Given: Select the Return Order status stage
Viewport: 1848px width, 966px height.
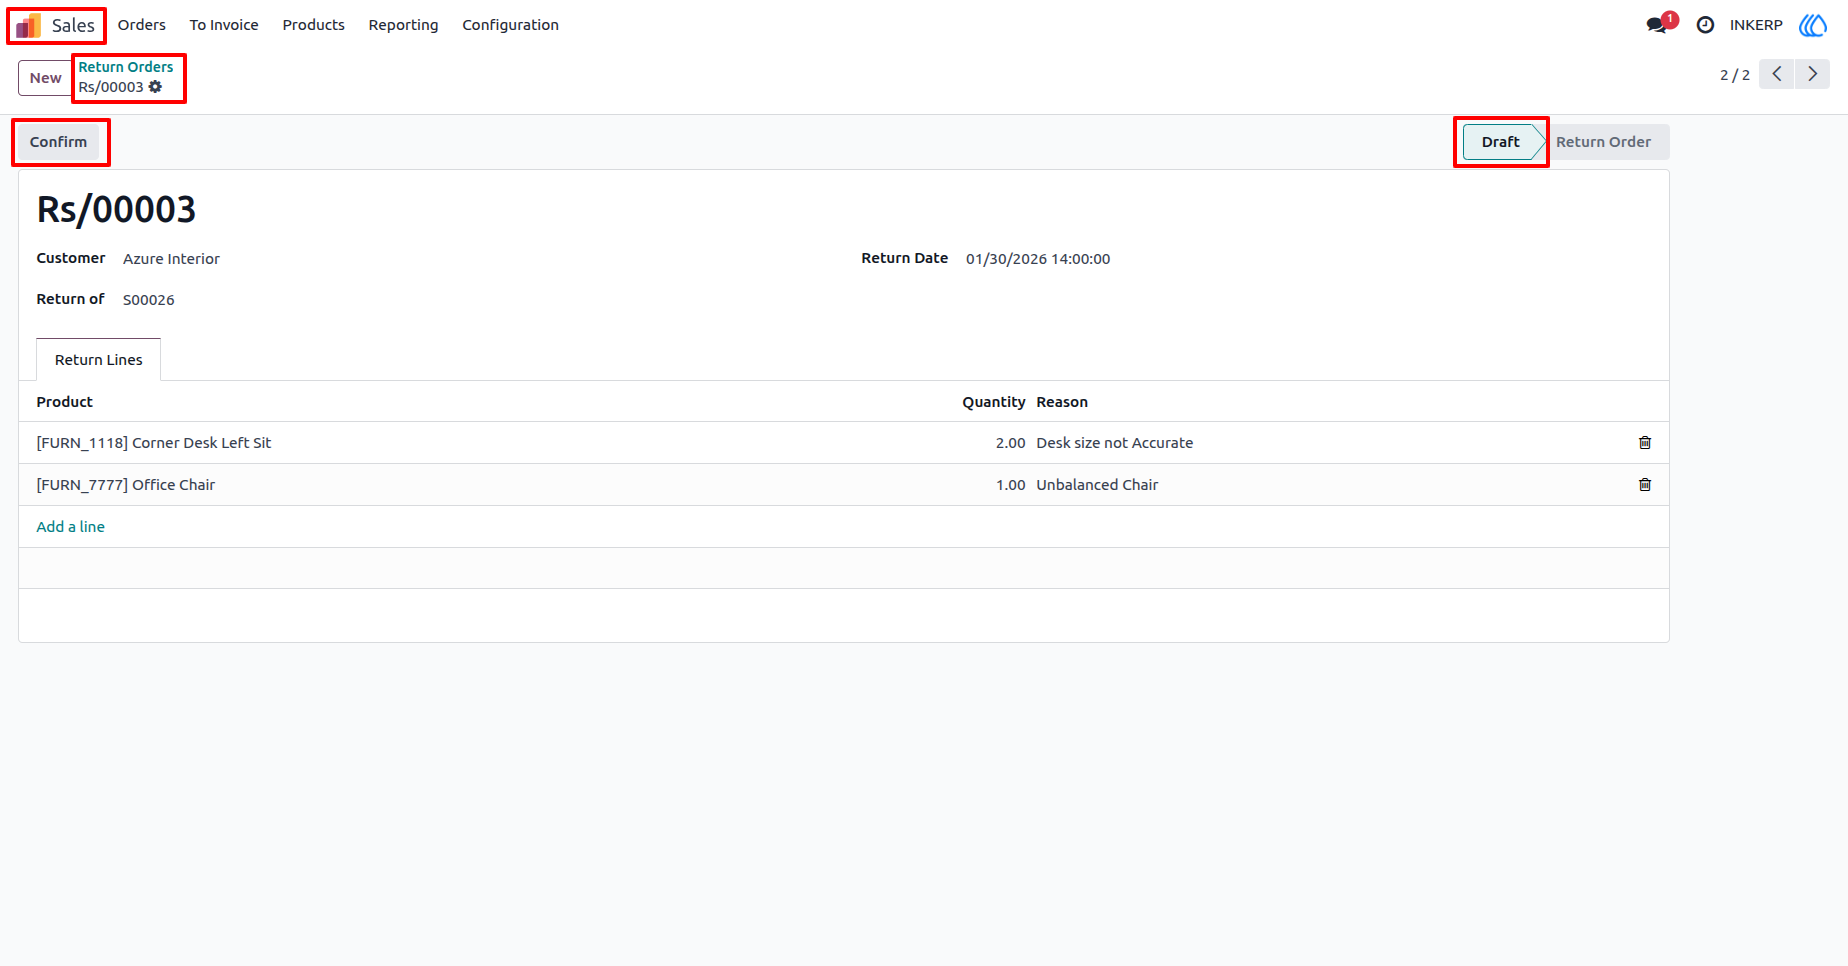Looking at the screenshot, I should (1603, 142).
